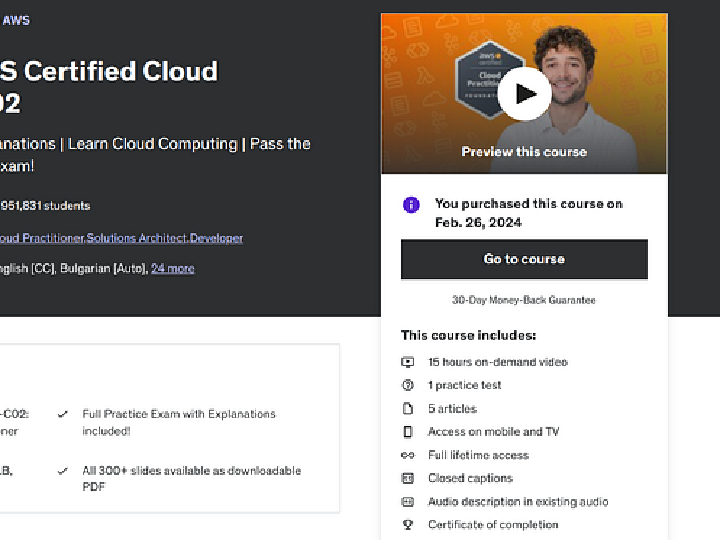Click the certificate of completion trophy icon
This screenshot has width=720, height=540.
pyautogui.click(x=408, y=525)
